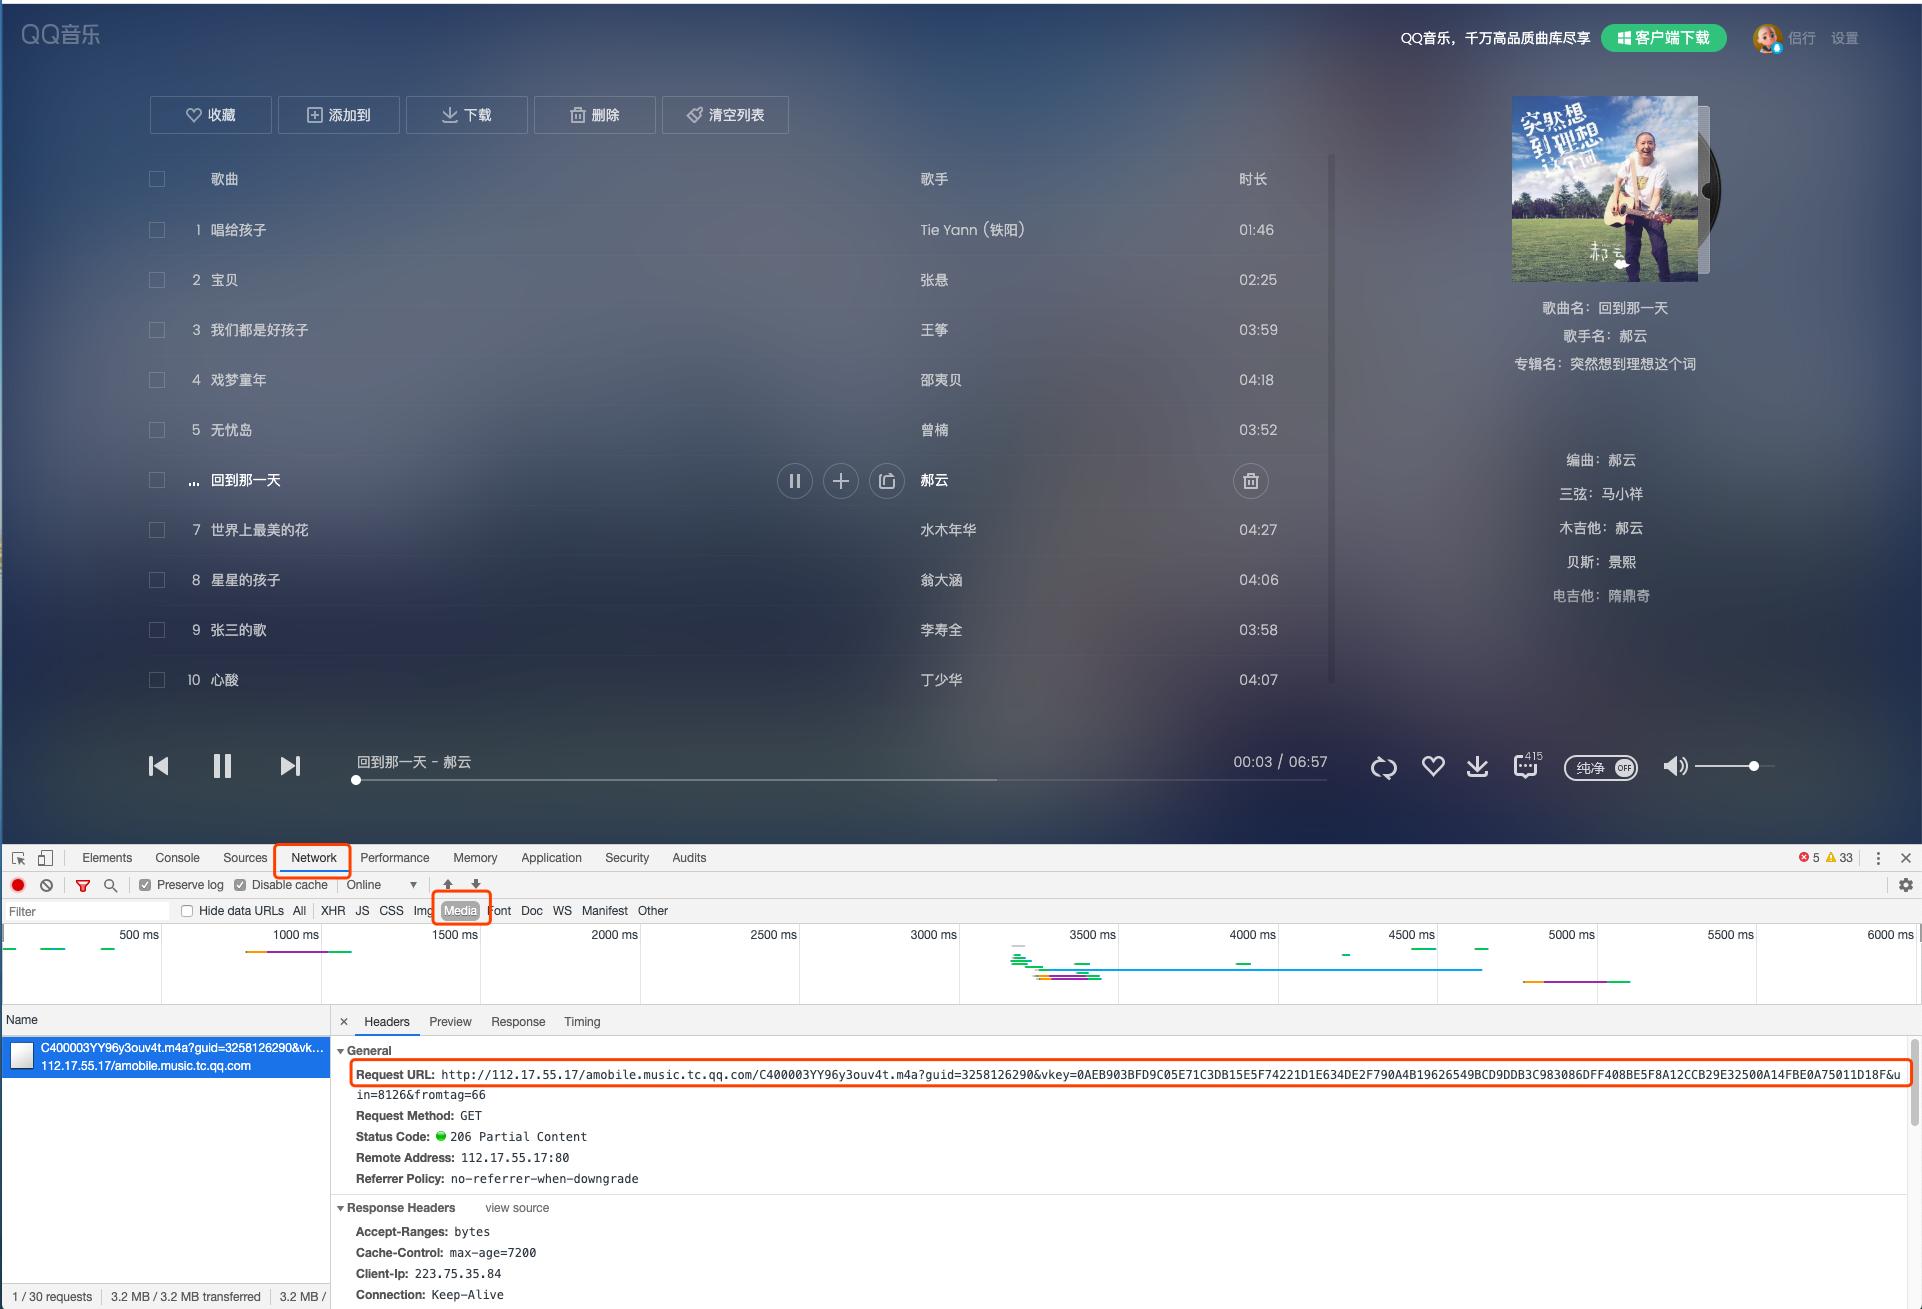The width and height of the screenshot is (1922, 1309).
Task: Skip to the next track
Action: (290, 766)
